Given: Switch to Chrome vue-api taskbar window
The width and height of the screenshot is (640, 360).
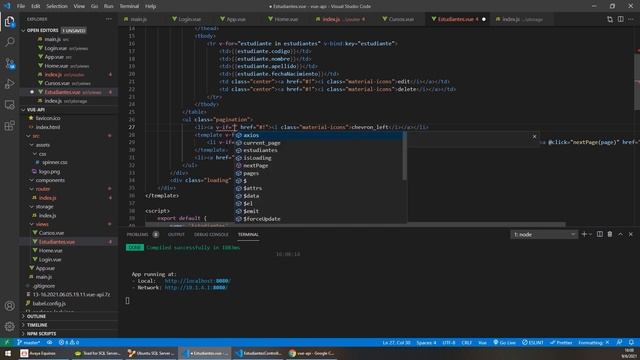Looking at the screenshot, I should pyautogui.click(x=312, y=353).
